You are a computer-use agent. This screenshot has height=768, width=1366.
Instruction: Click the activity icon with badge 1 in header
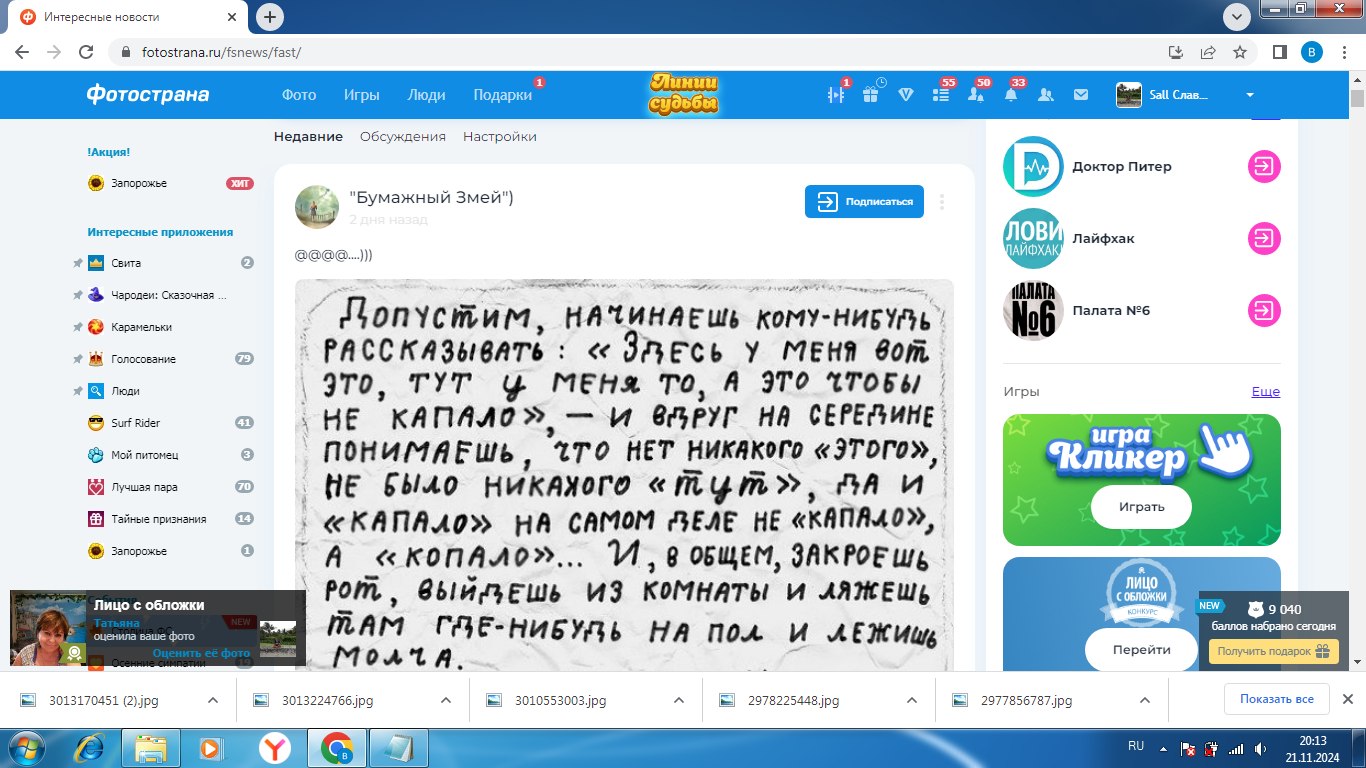836,94
